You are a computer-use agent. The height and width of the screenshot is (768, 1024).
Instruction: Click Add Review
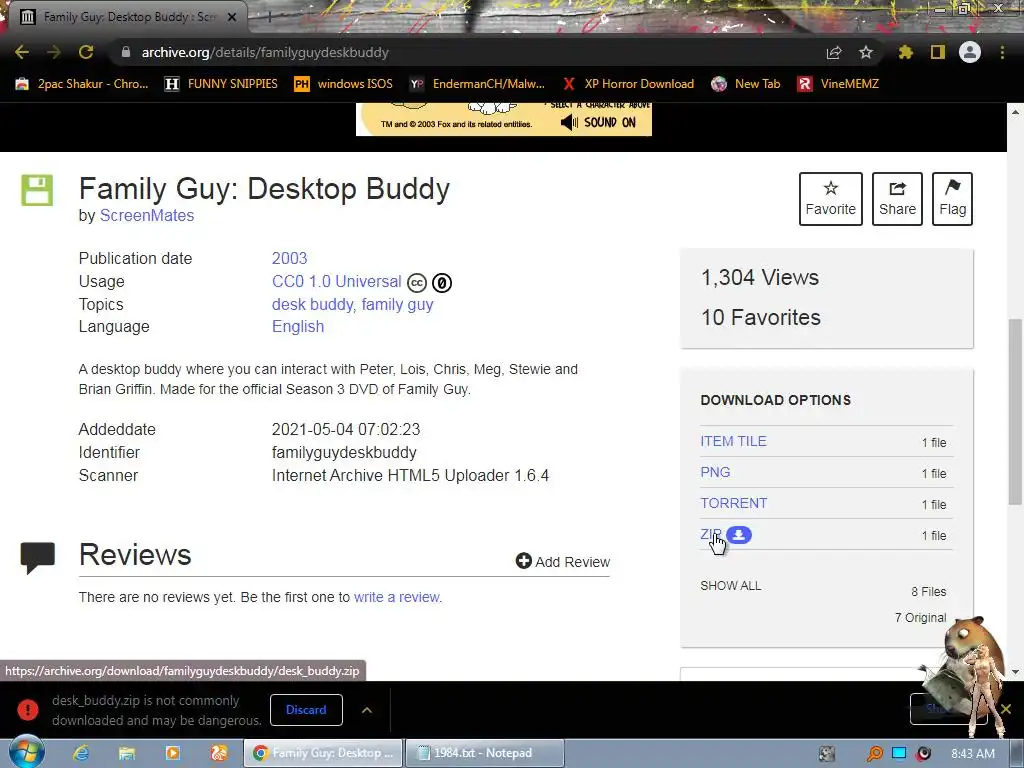pos(562,562)
